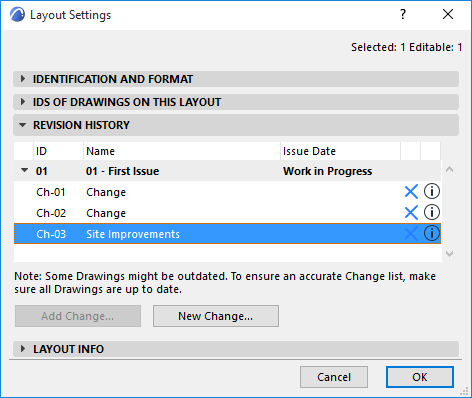Click the ArchiCAD logo in title bar
The width and height of the screenshot is (472, 398).
point(17,15)
